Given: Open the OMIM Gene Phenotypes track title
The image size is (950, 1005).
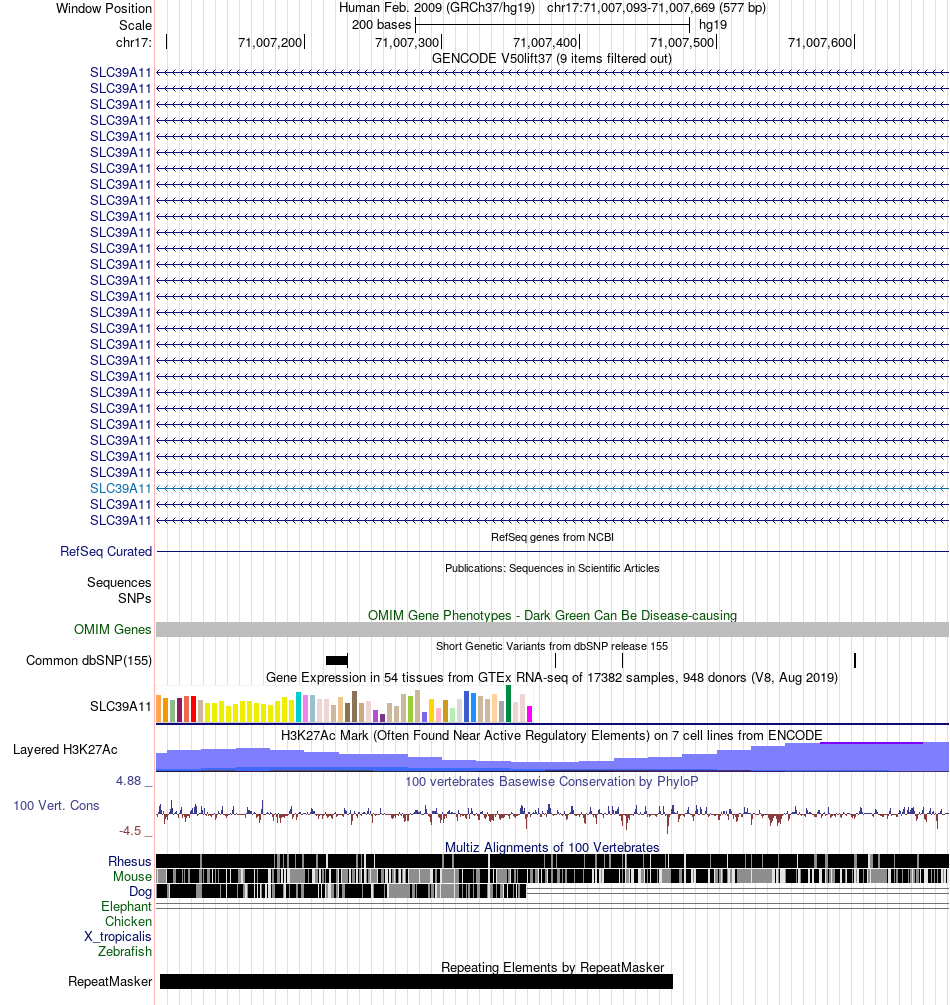Looking at the screenshot, I should pos(552,615).
